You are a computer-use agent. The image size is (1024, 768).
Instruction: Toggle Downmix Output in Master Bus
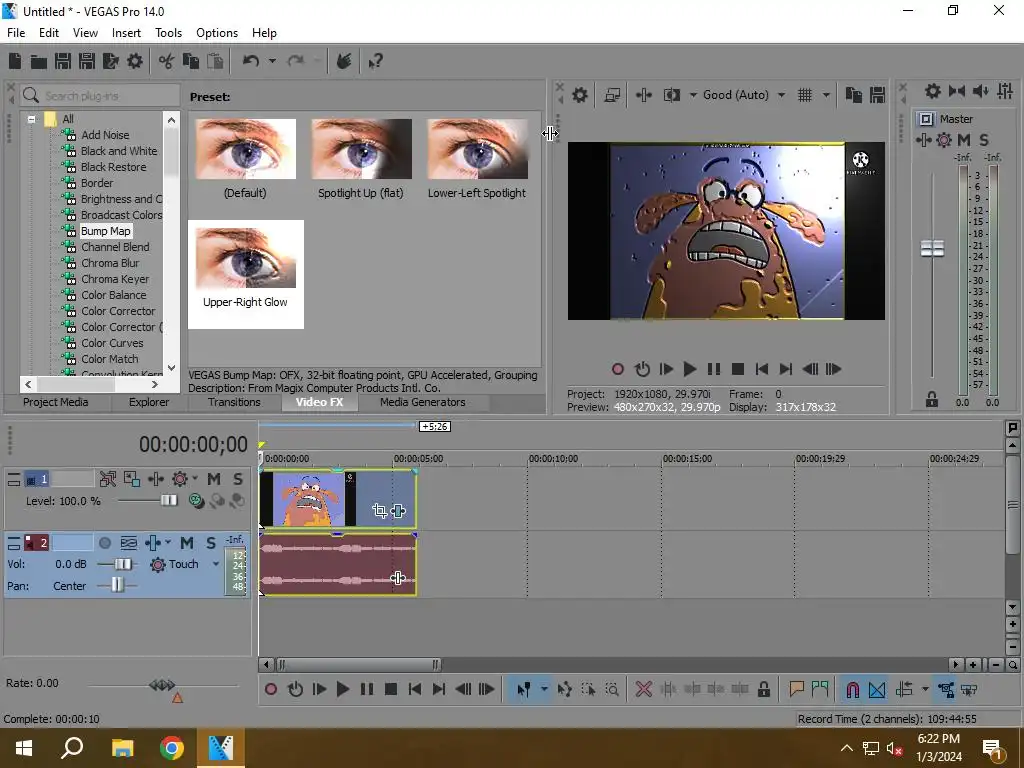(957, 91)
